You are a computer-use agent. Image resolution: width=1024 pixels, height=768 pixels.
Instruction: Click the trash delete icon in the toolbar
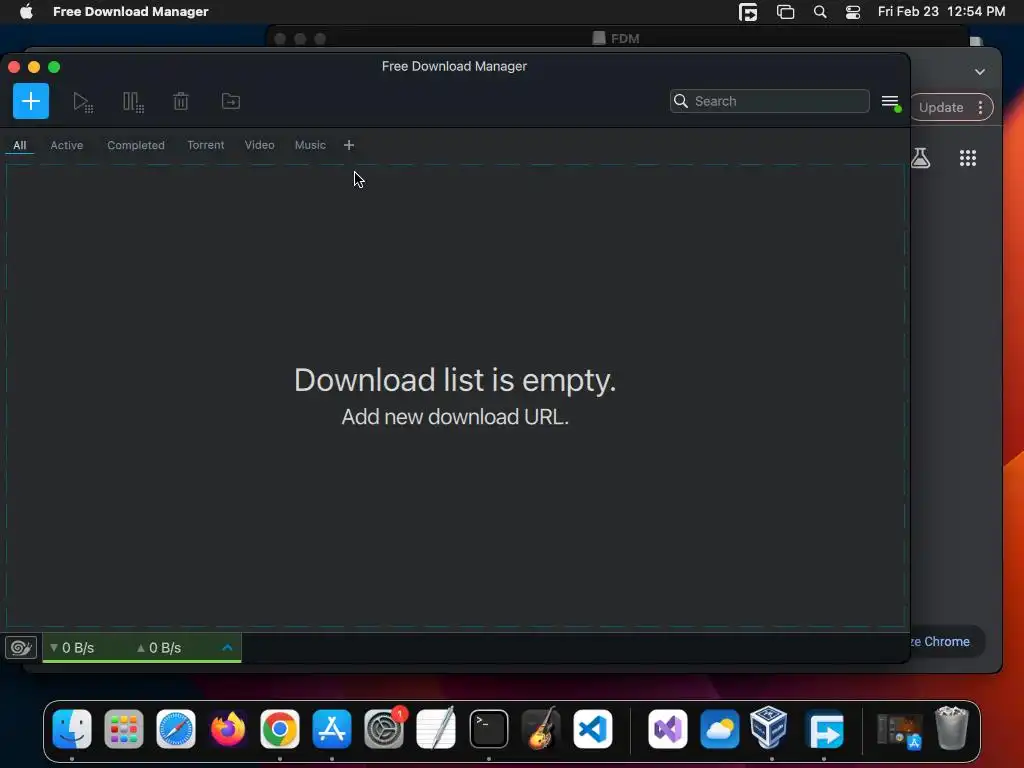point(181,101)
